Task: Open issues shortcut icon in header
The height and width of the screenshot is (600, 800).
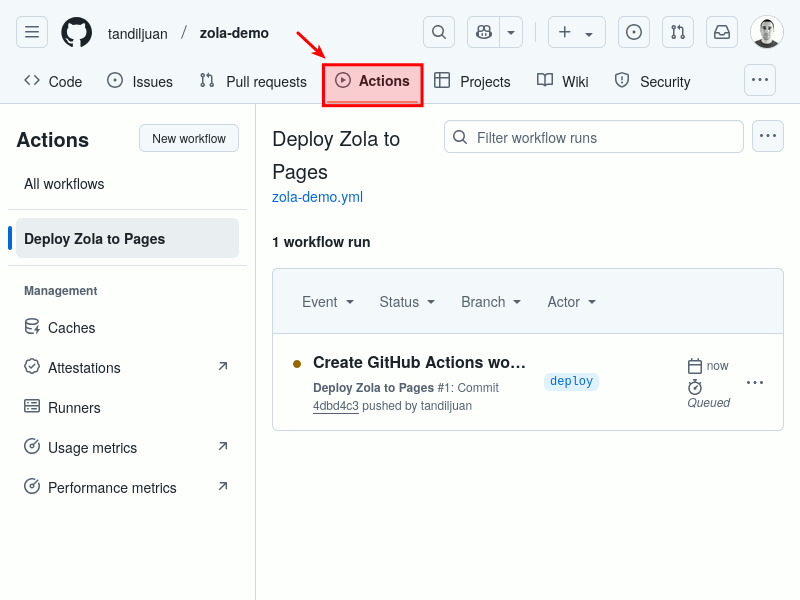Action: click(634, 32)
